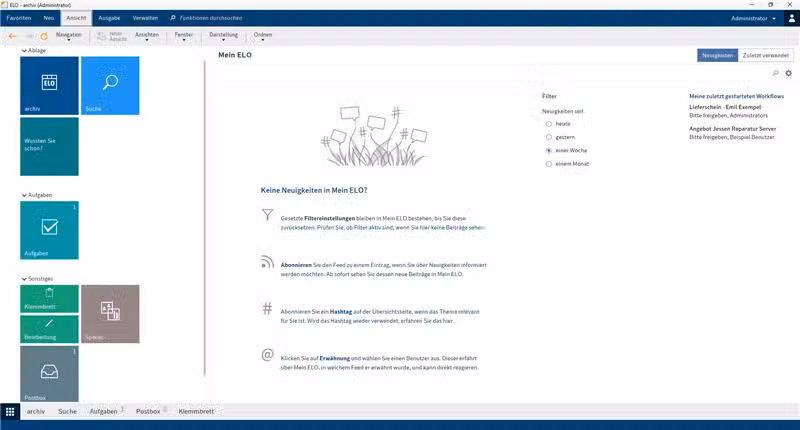The height and width of the screenshot is (430, 800).
Task: Click the feed search magnifier icon
Action: pyautogui.click(x=776, y=73)
